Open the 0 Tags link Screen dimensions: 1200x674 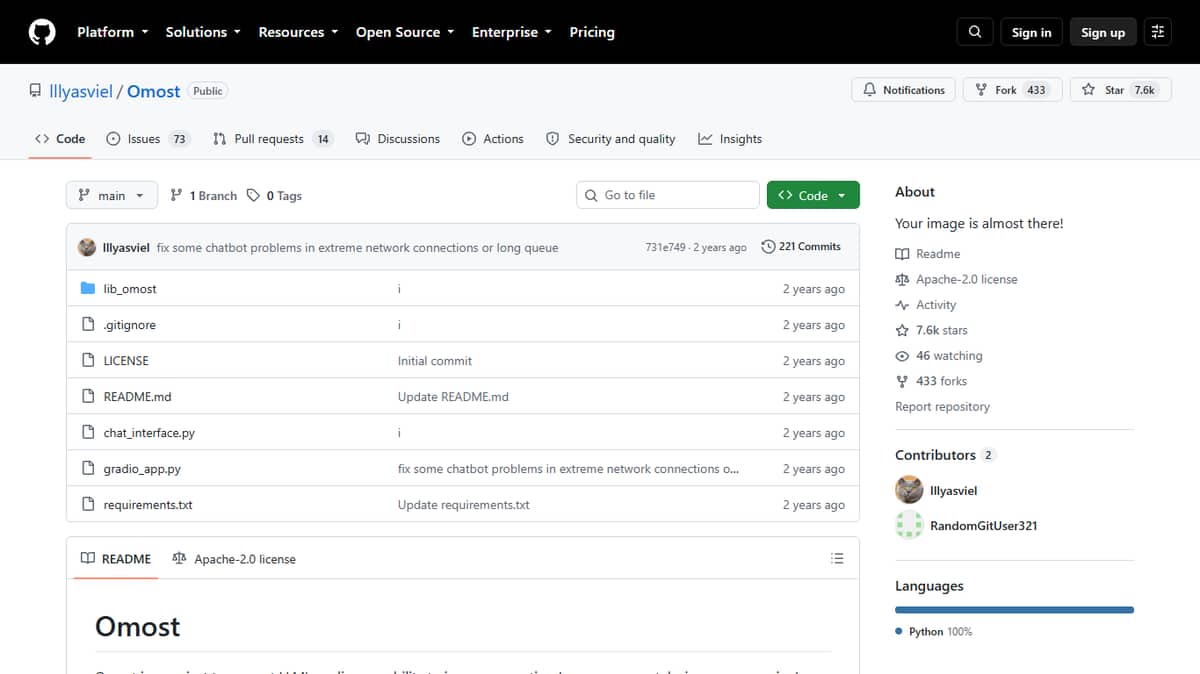(274, 196)
